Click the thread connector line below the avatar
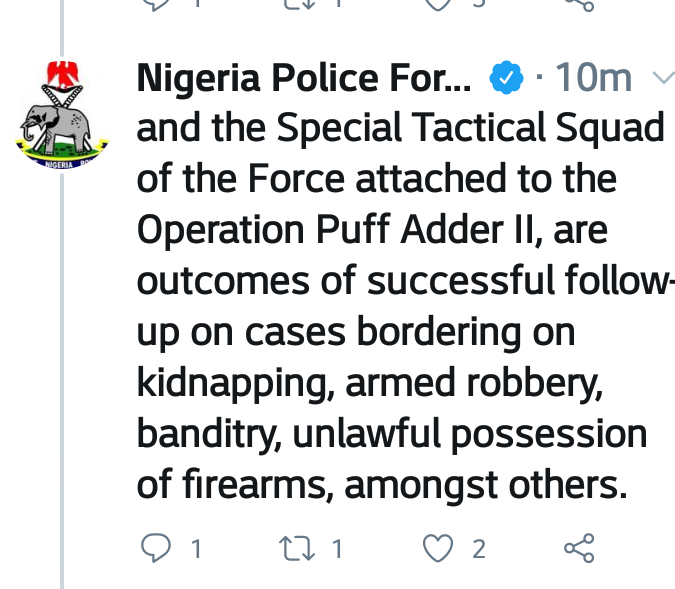The height and width of the screenshot is (589, 675). (62, 381)
